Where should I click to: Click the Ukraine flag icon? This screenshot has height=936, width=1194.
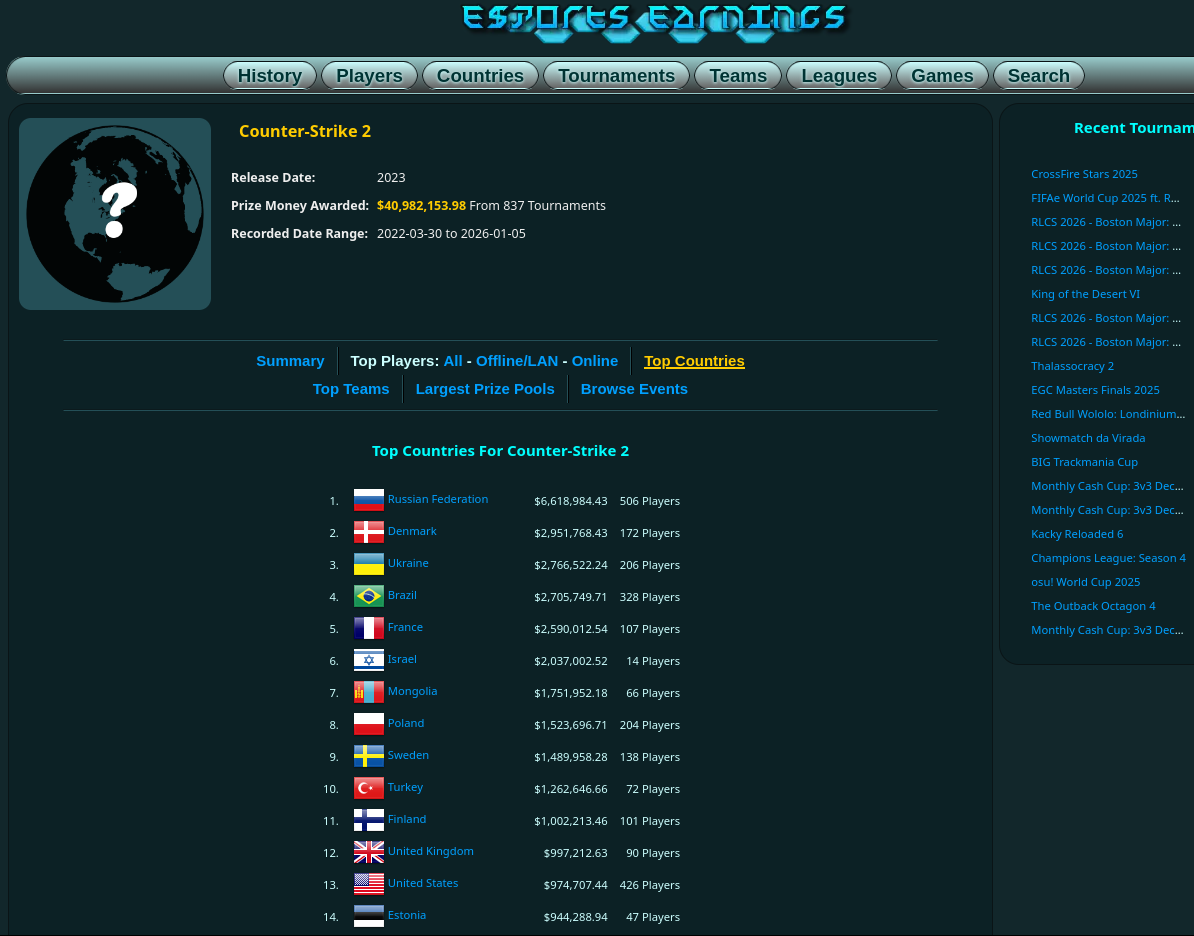369,564
